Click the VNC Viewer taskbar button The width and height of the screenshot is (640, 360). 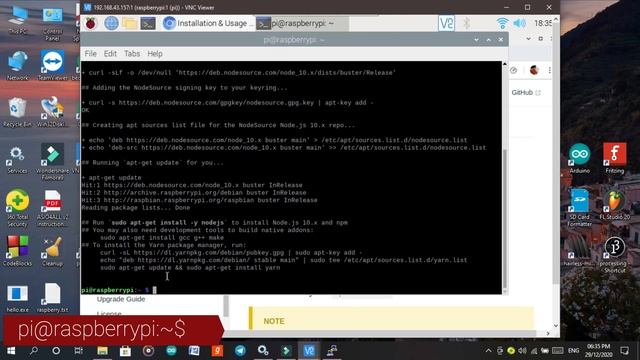pyautogui.click(x=309, y=351)
